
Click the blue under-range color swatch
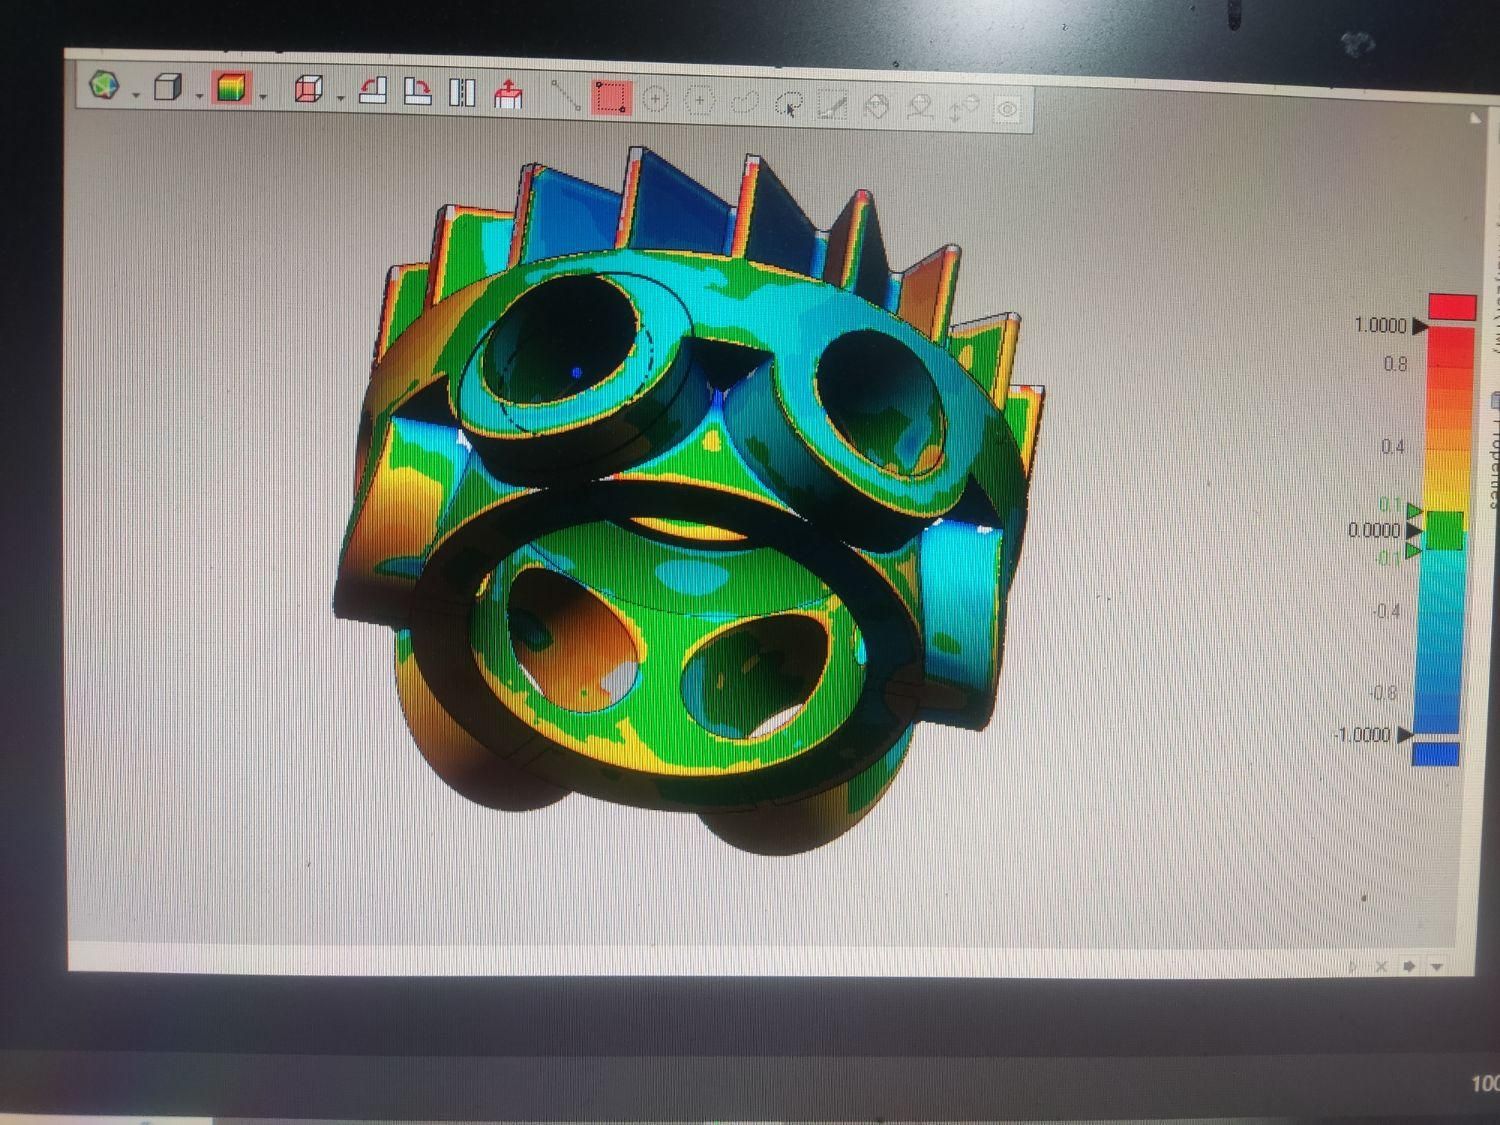[x=1436, y=753]
